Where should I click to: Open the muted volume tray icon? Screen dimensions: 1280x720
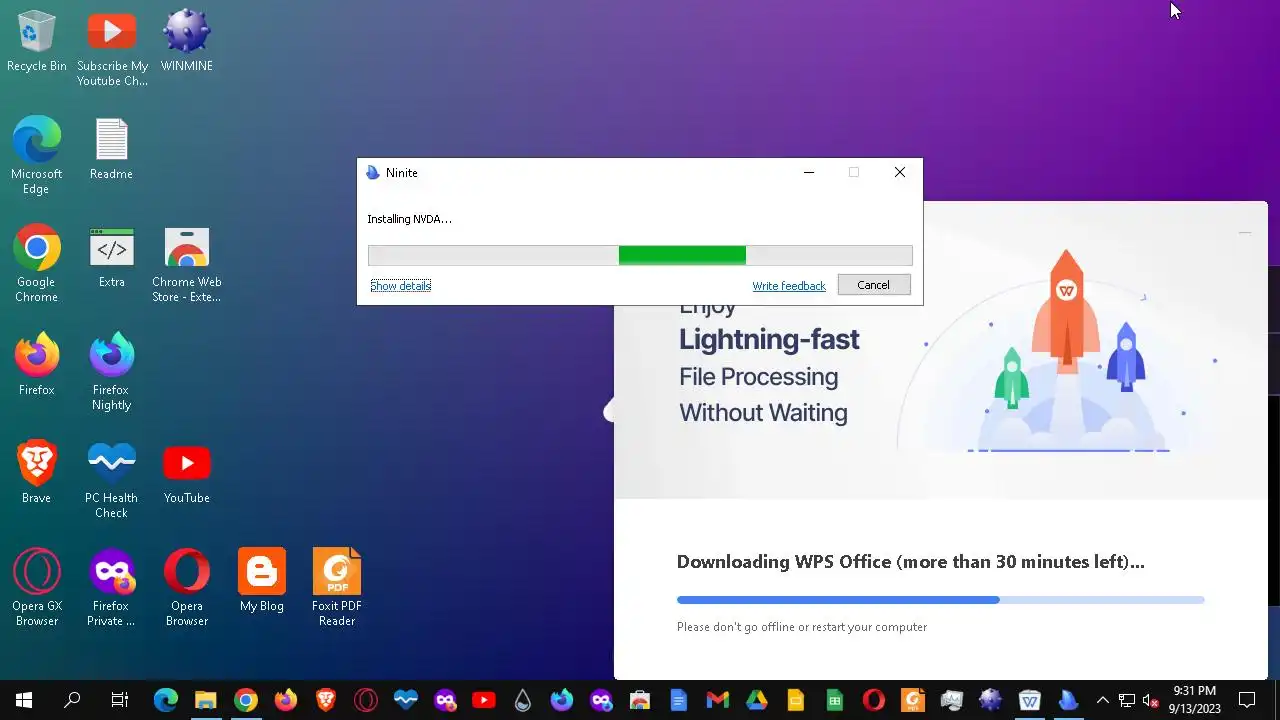[x=1150, y=700]
